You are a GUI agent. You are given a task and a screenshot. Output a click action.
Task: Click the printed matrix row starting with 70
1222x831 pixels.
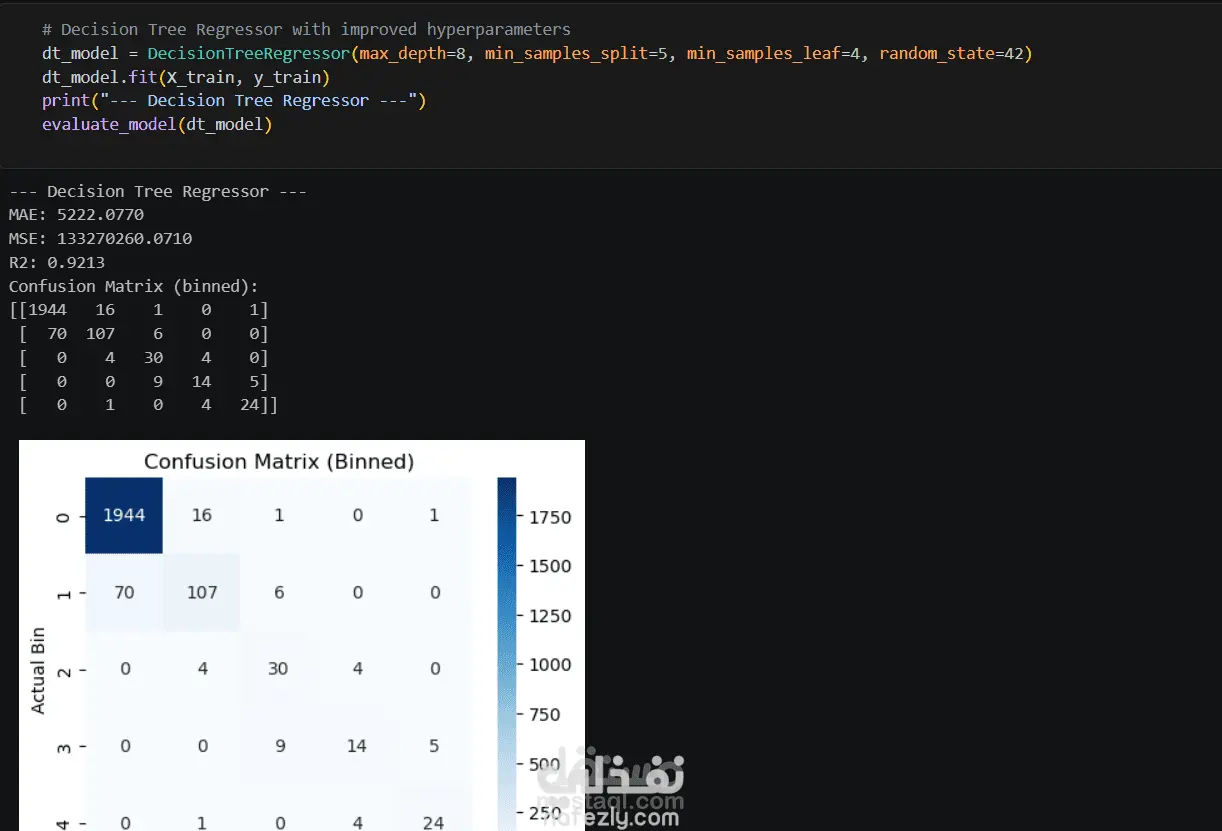(x=144, y=334)
